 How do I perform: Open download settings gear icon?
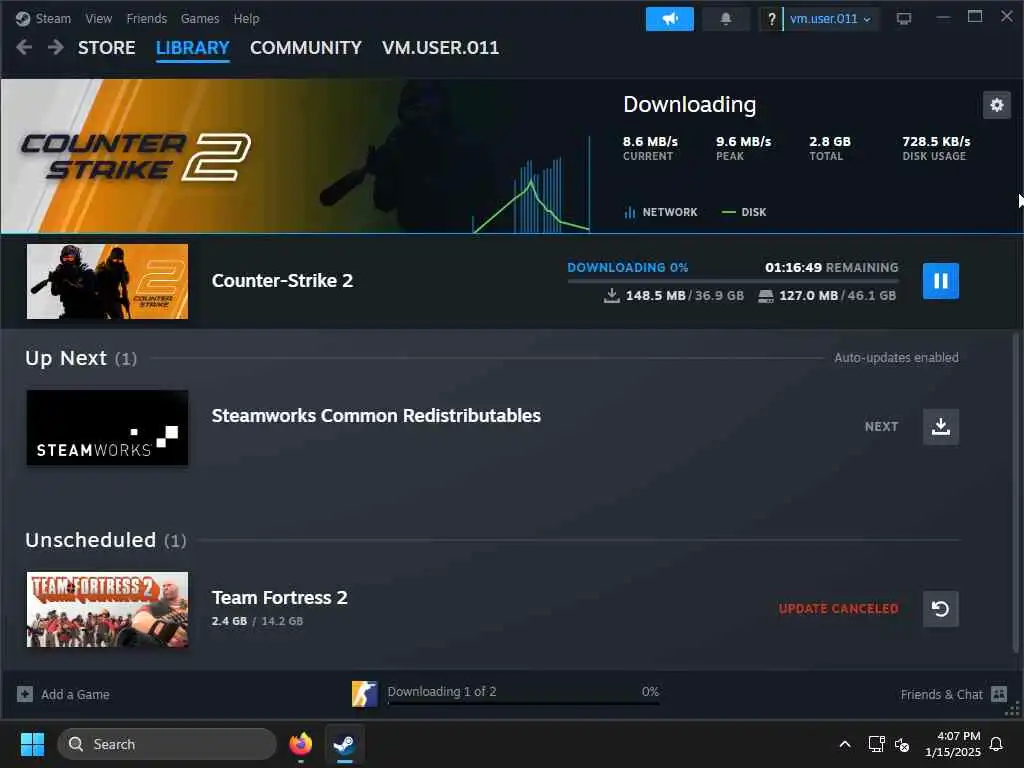997,105
